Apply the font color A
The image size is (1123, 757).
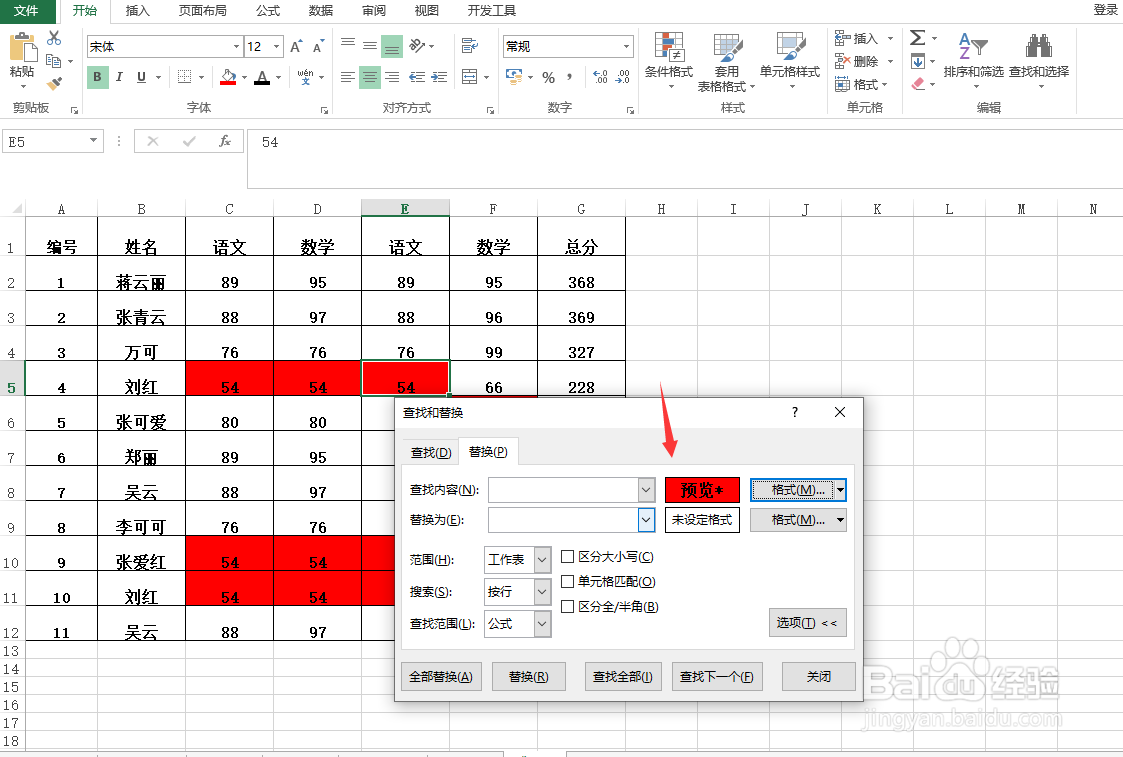[x=262, y=77]
